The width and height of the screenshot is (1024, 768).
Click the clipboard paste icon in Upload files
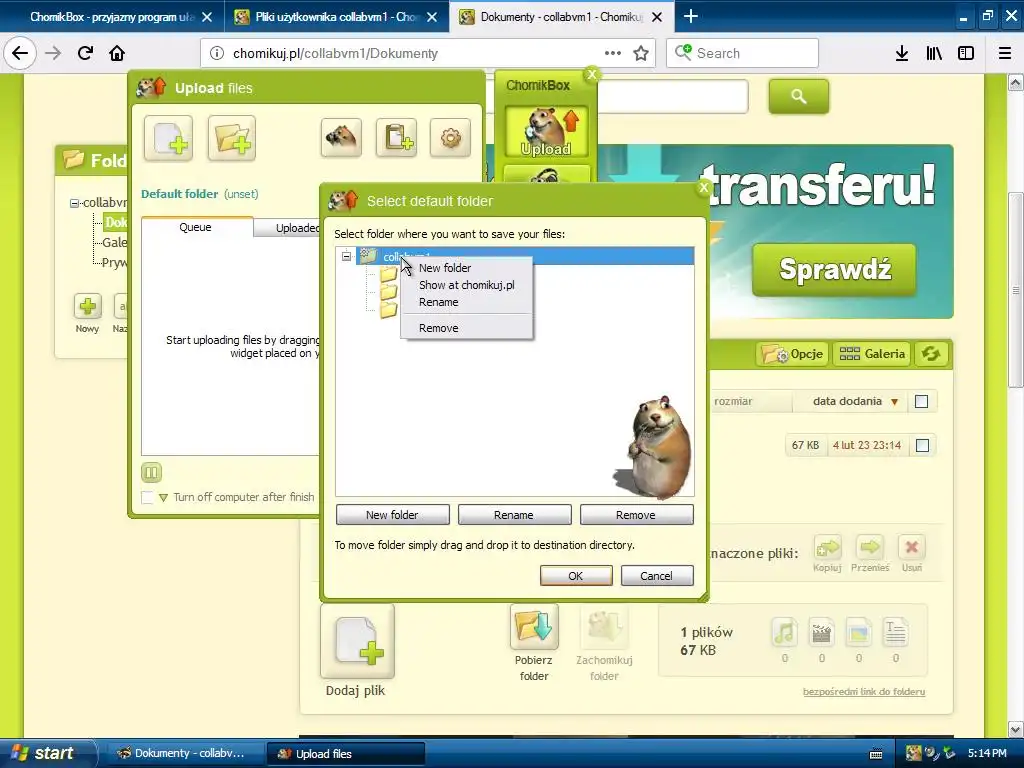pos(396,138)
